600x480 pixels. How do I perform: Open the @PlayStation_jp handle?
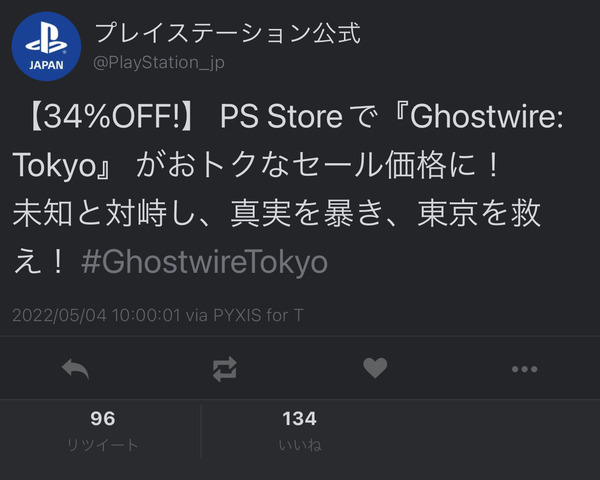coord(159,63)
